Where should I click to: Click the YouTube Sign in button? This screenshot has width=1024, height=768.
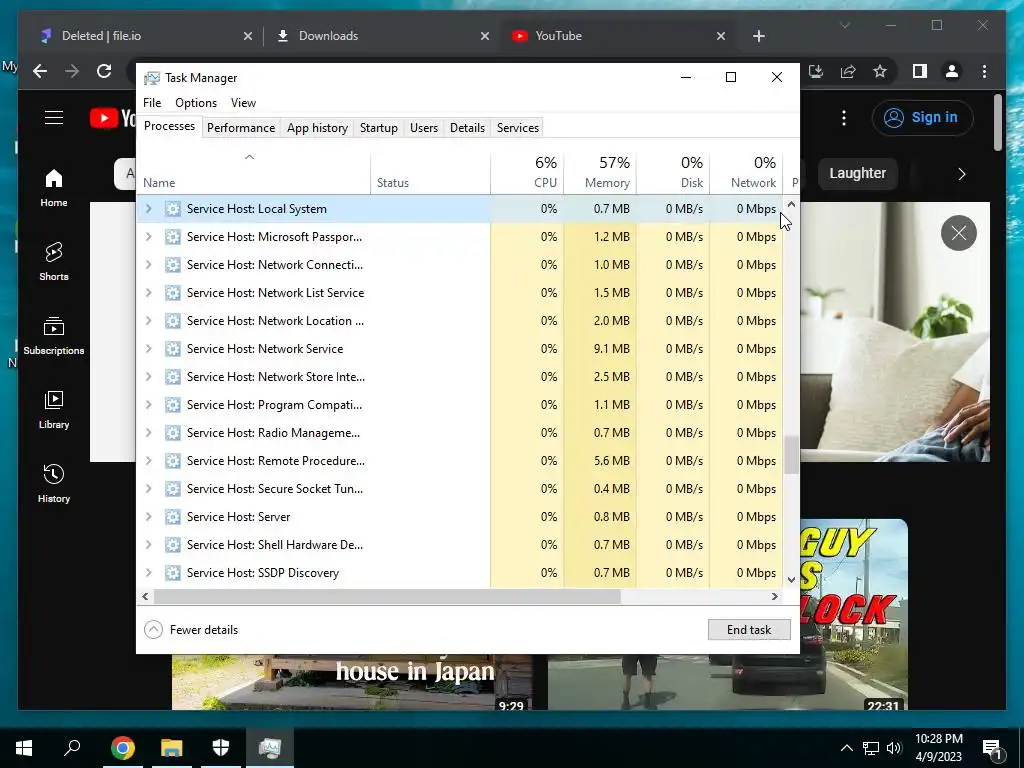[921, 118]
